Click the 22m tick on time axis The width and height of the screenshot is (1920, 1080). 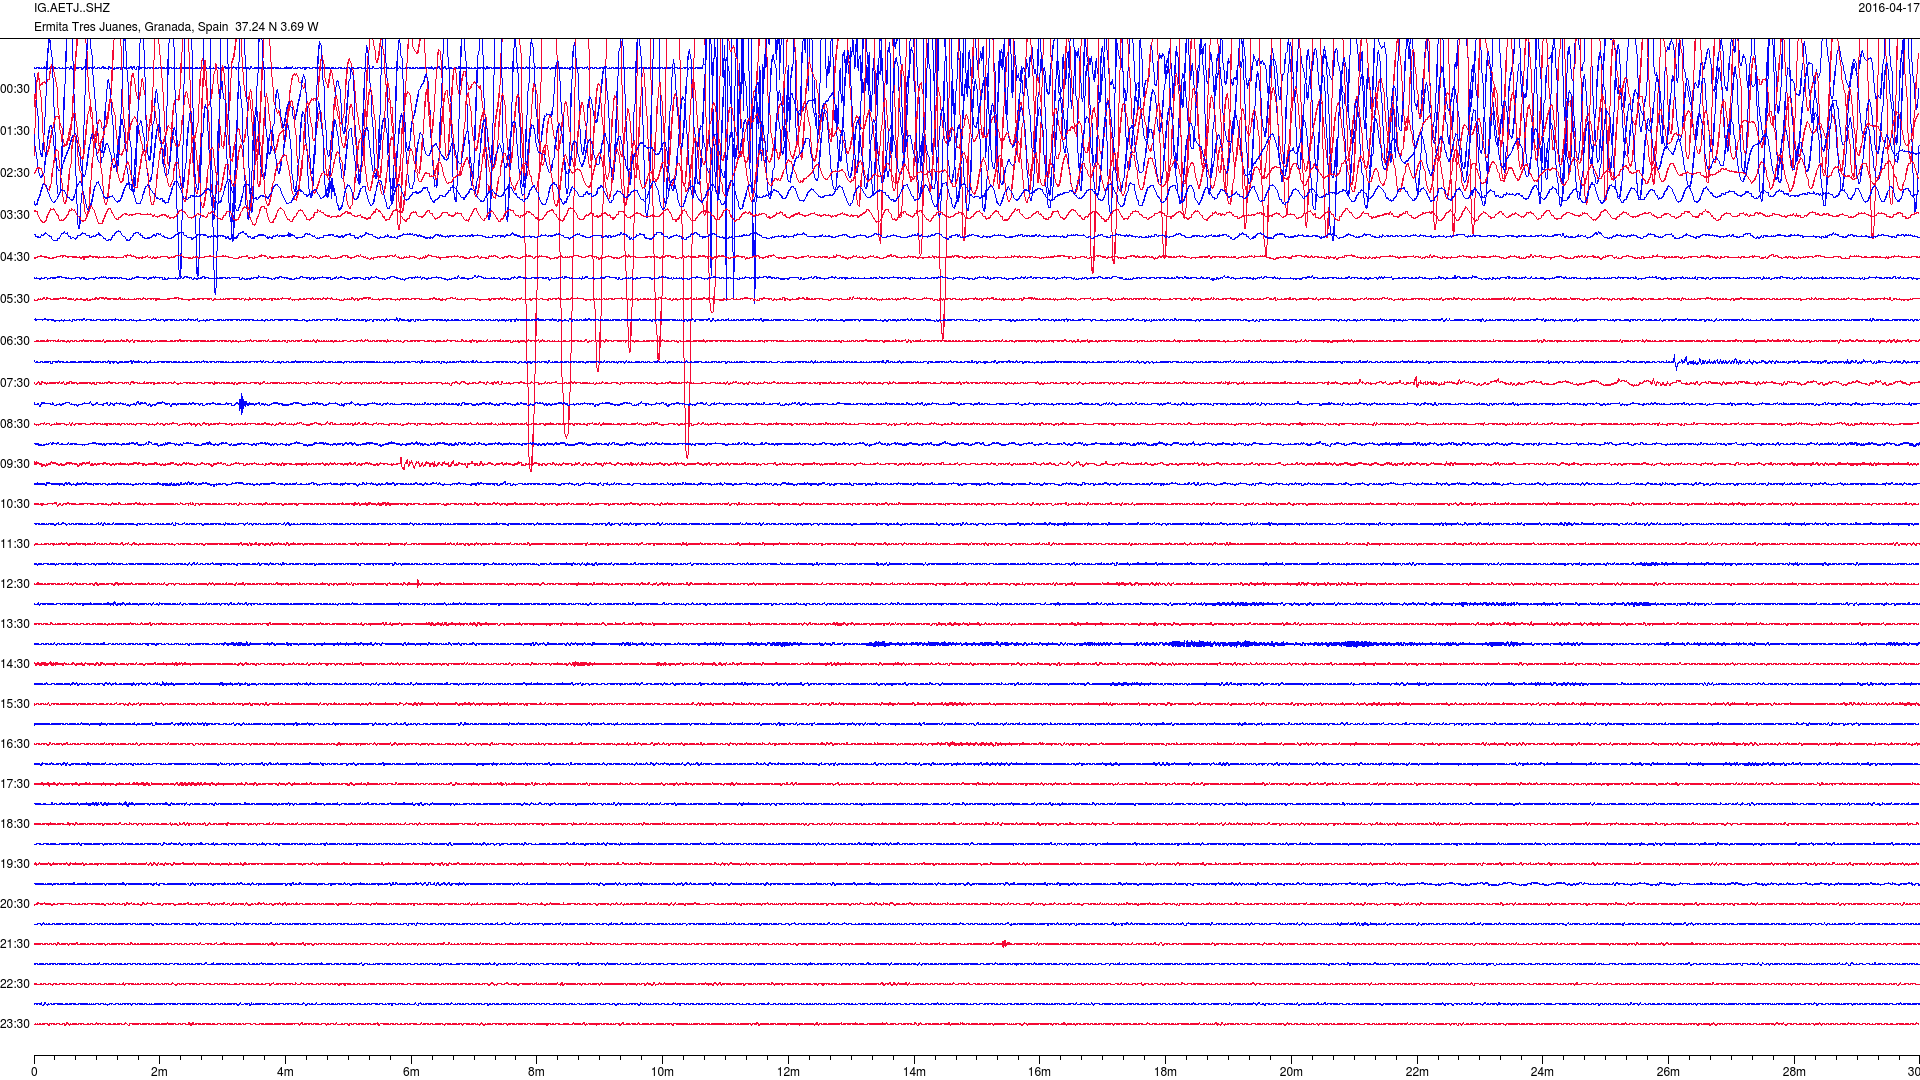pyautogui.click(x=1417, y=1072)
